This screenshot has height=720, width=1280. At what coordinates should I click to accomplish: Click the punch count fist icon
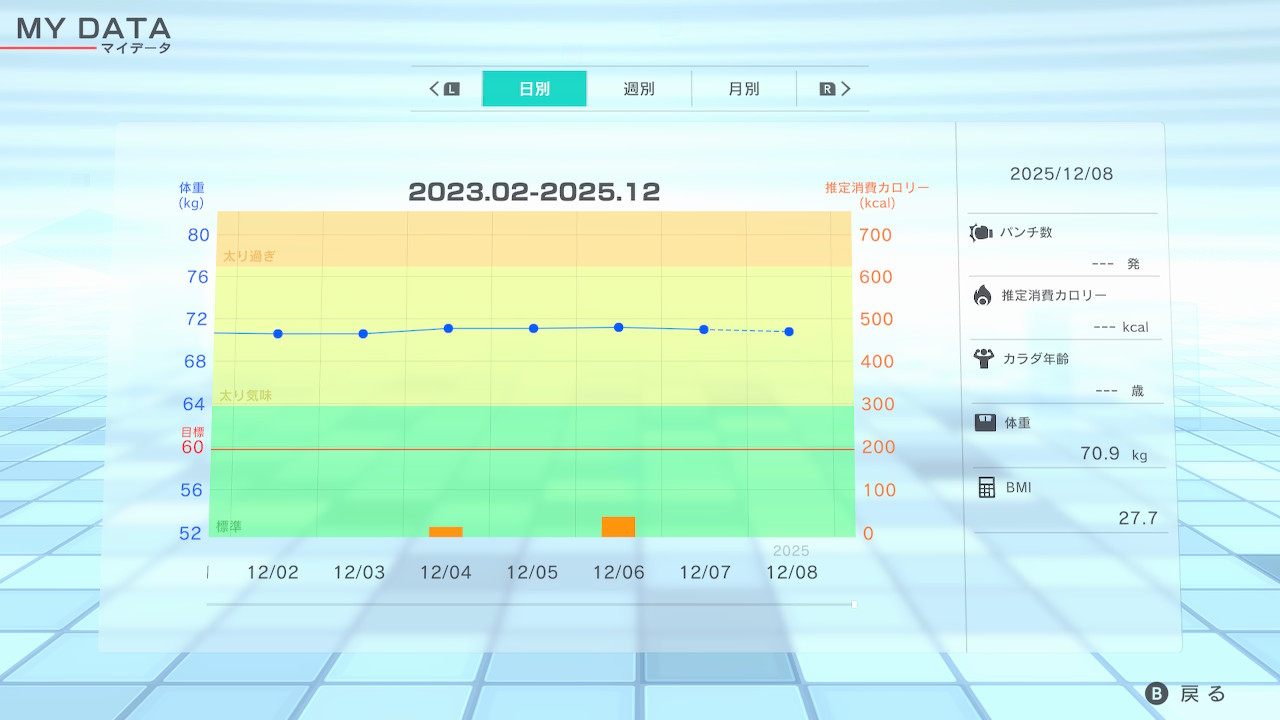980,233
